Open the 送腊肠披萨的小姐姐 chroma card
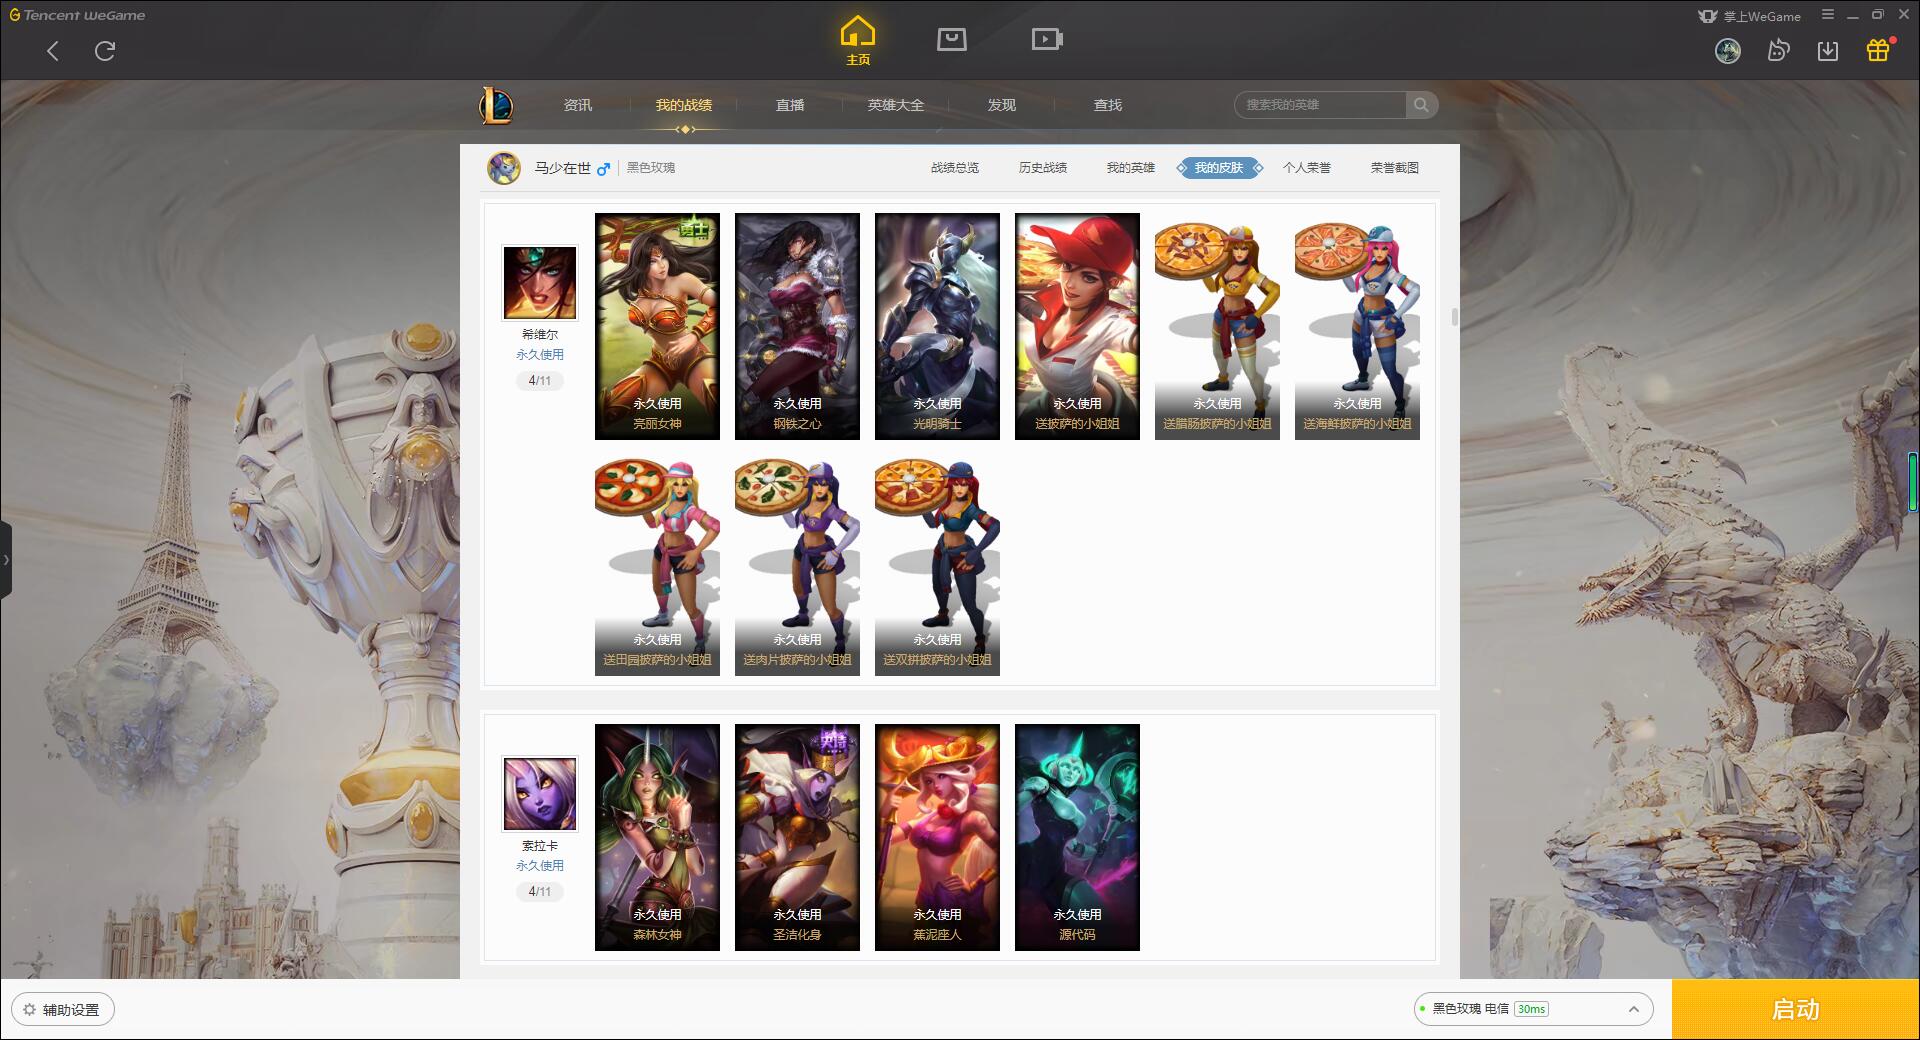Screen dimensions: 1920x1040 click(x=1217, y=326)
